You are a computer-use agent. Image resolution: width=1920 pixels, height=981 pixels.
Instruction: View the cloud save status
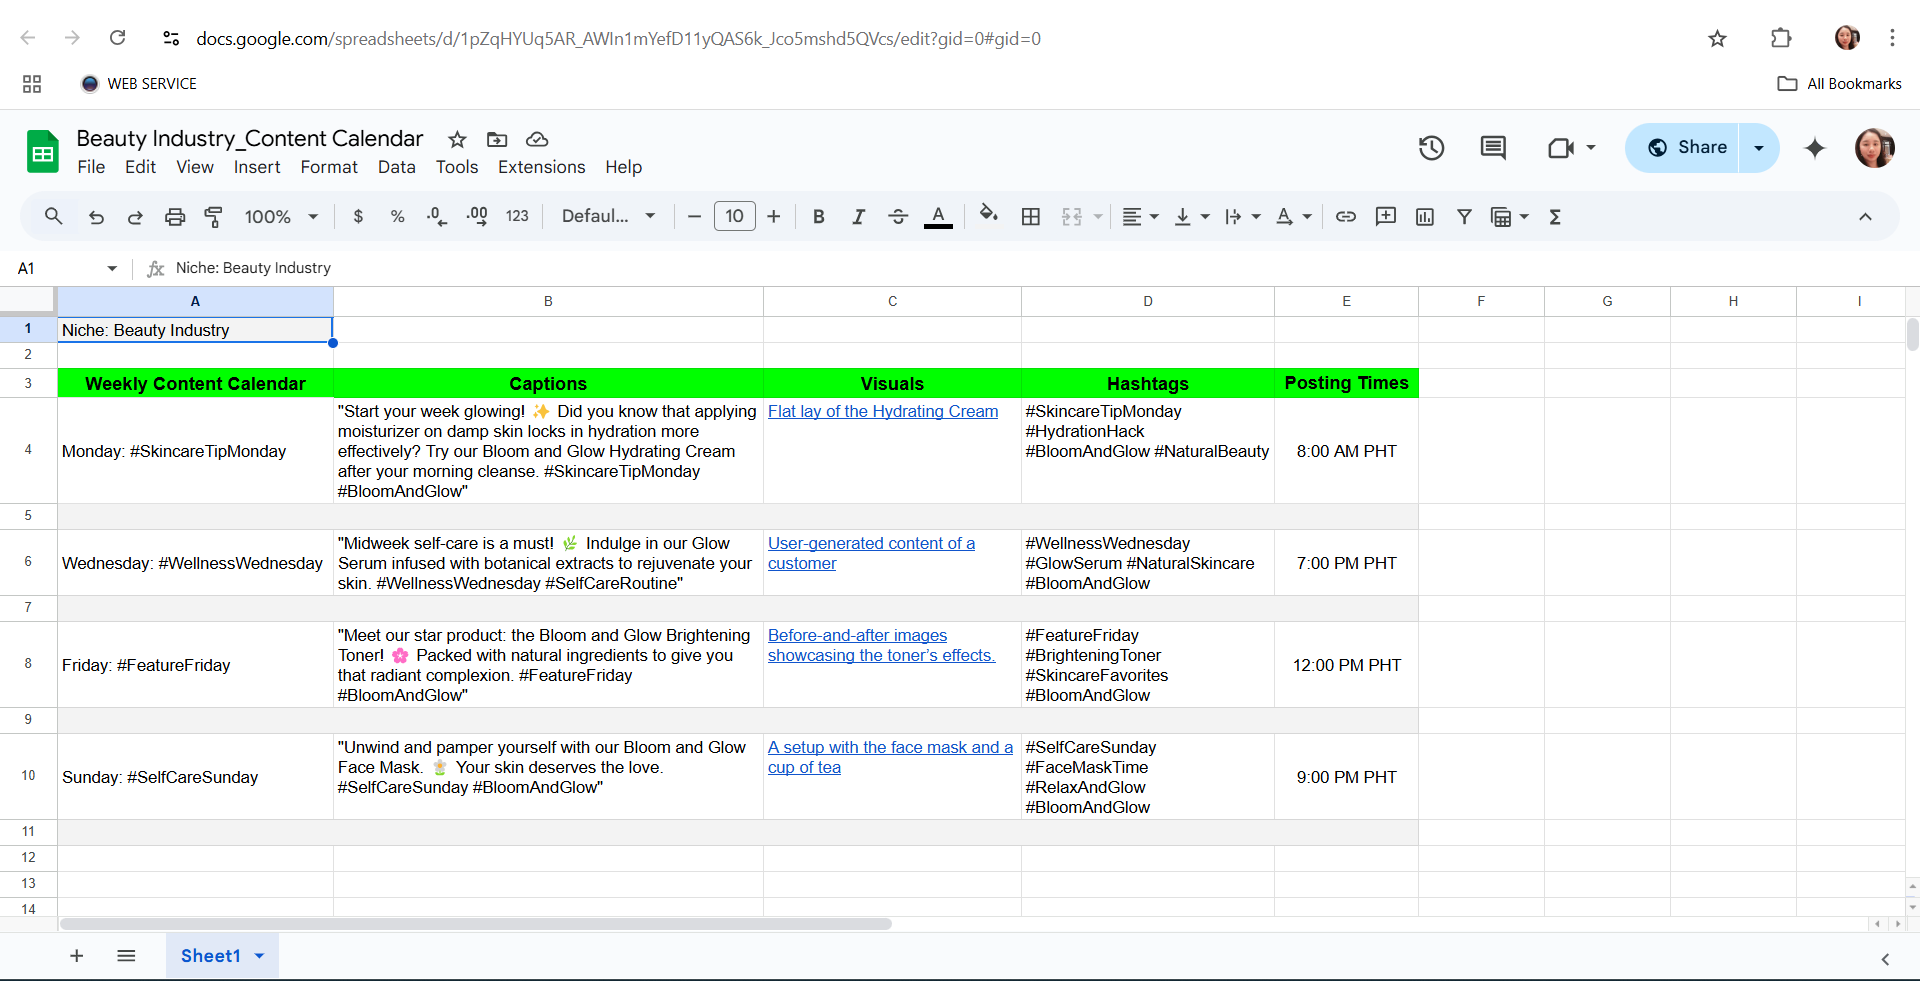(x=537, y=139)
